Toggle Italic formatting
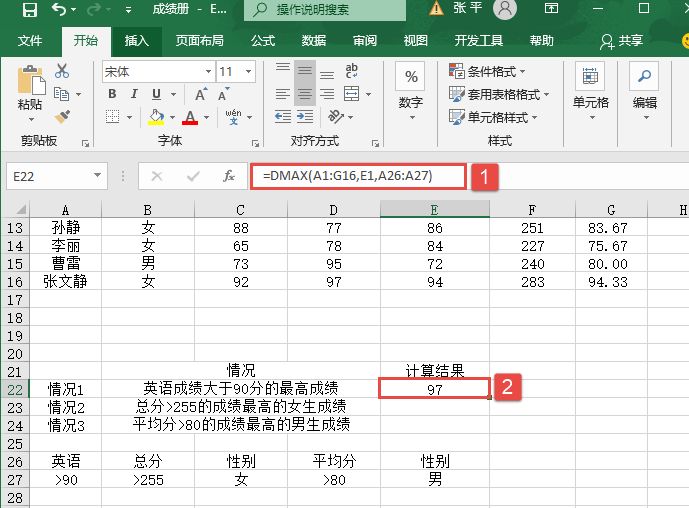Viewport: 689px width, 508px height. point(134,94)
